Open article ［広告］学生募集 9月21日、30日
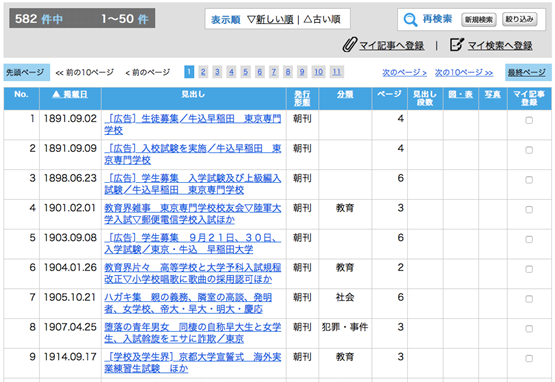The image size is (555, 382). point(193,243)
